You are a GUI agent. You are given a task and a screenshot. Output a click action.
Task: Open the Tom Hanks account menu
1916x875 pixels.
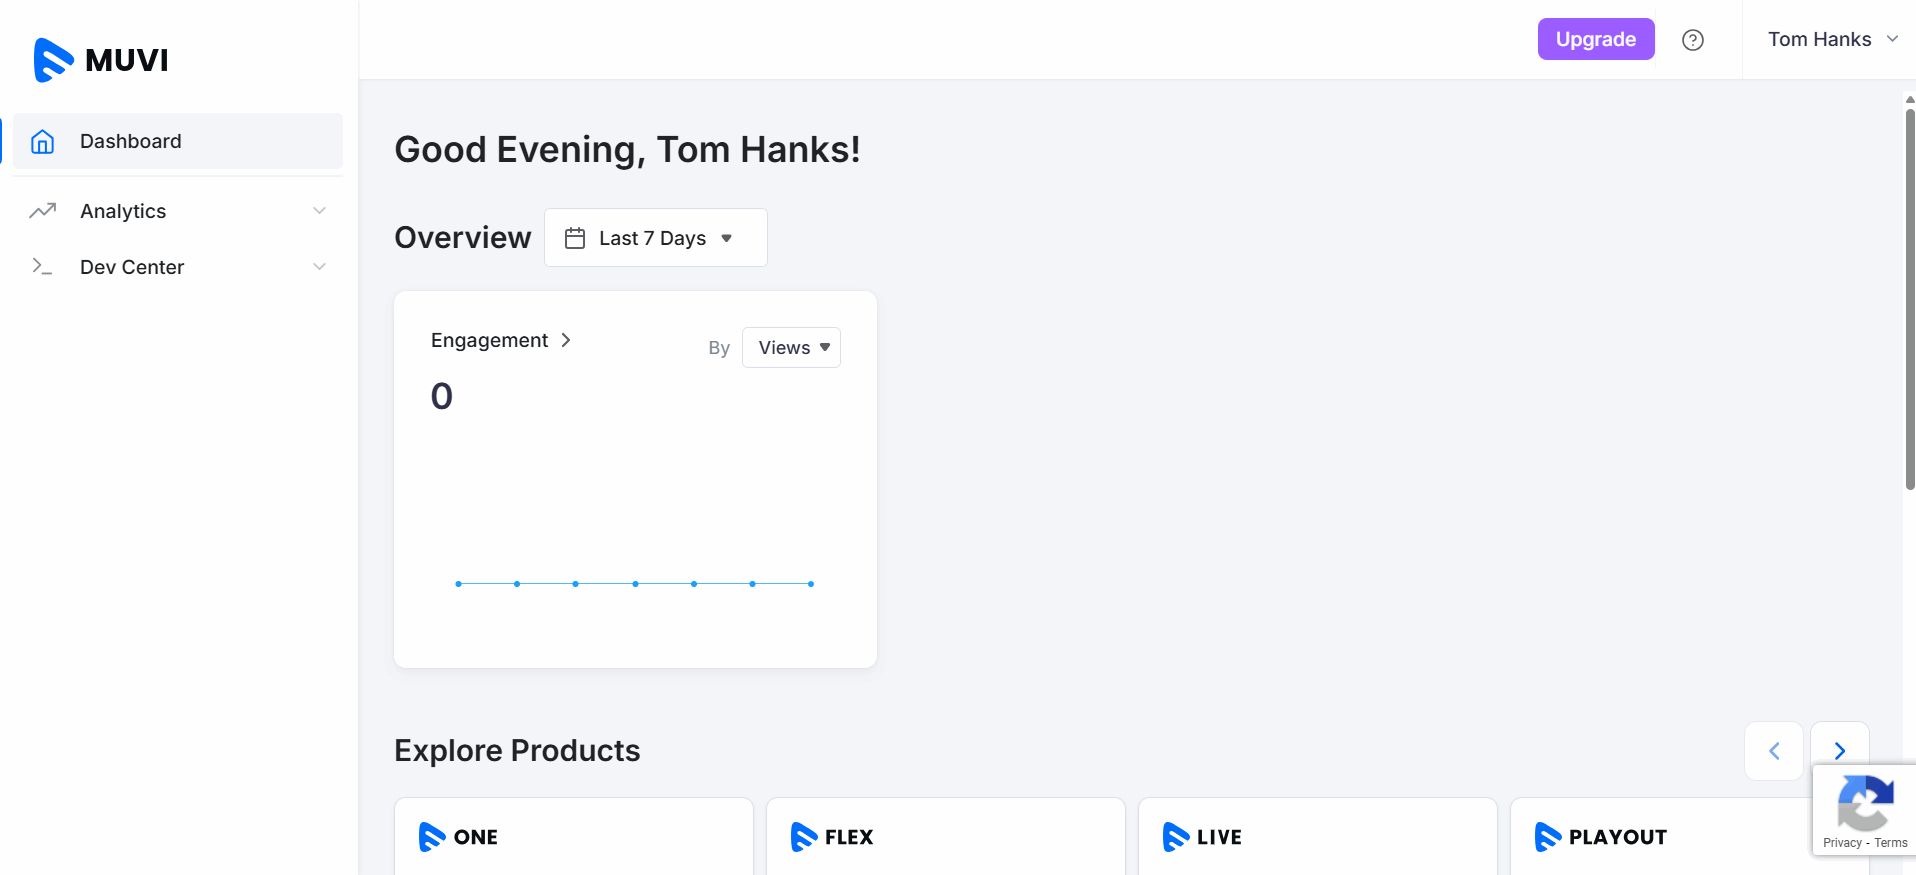pyautogui.click(x=1831, y=40)
